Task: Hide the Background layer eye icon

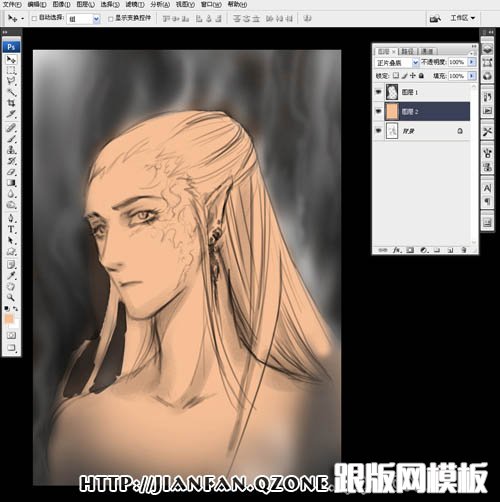Action: tap(378, 131)
